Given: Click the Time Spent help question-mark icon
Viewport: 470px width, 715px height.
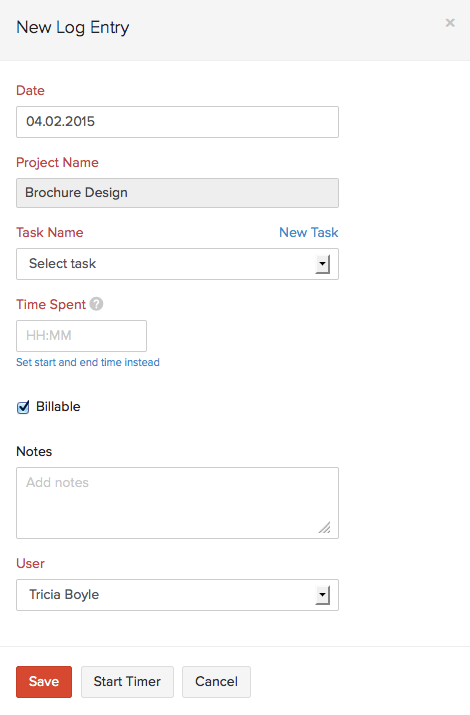Looking at the screenshot, I should click(96, 304).
